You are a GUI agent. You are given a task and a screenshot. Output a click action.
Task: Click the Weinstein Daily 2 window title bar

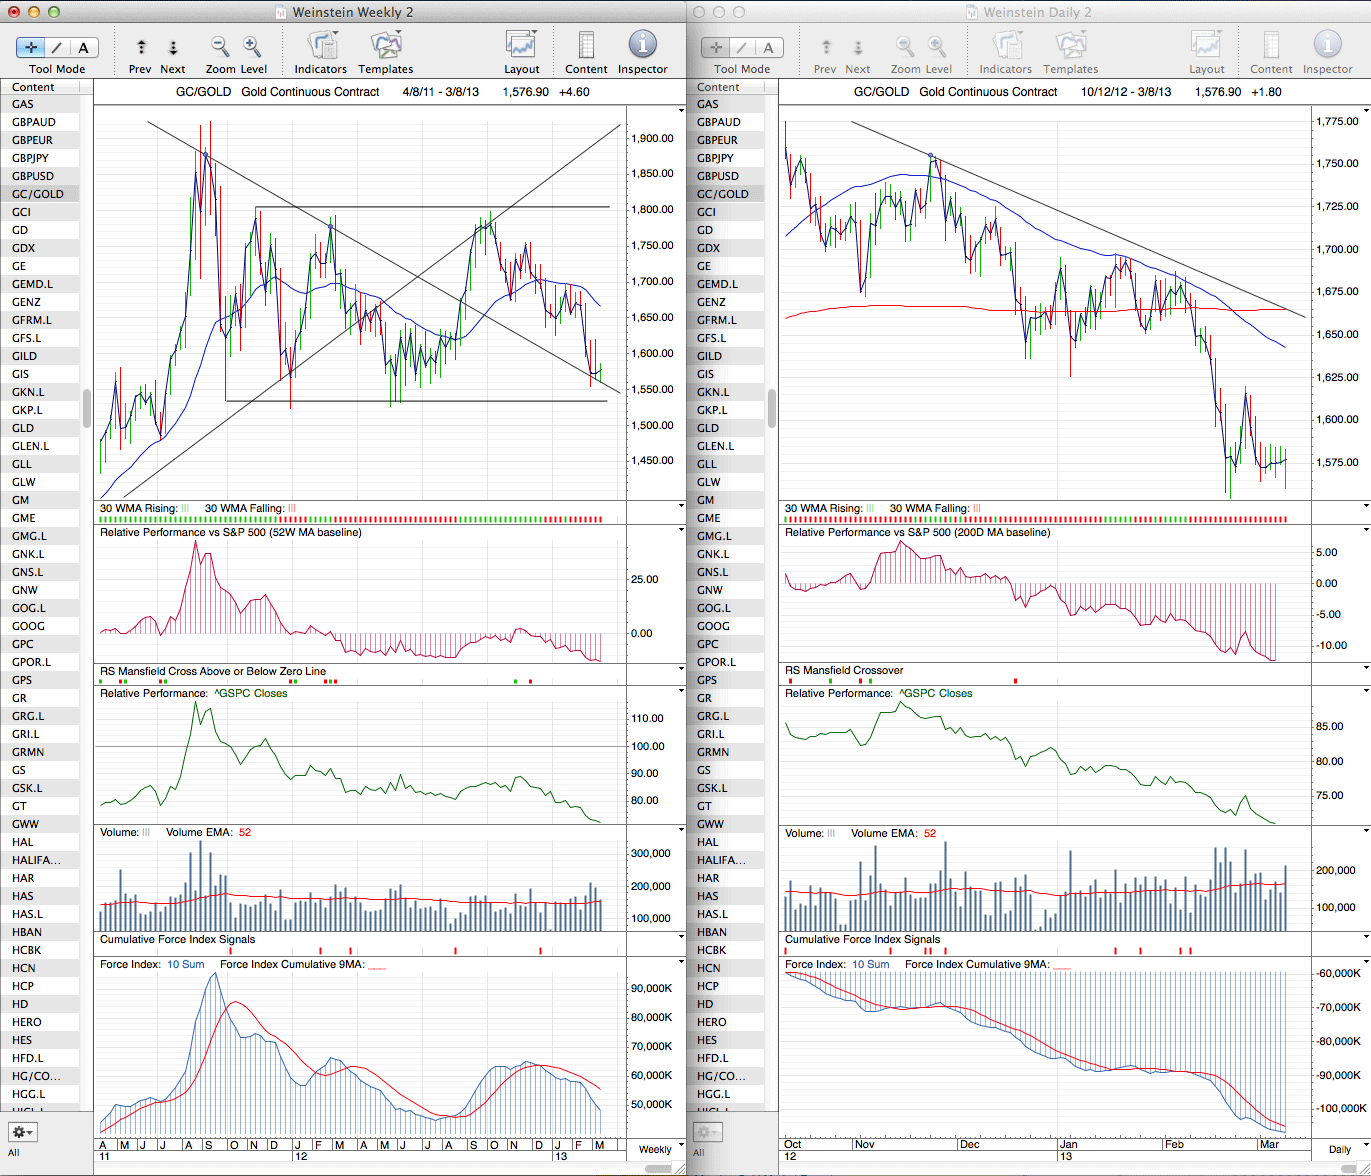1028,12
